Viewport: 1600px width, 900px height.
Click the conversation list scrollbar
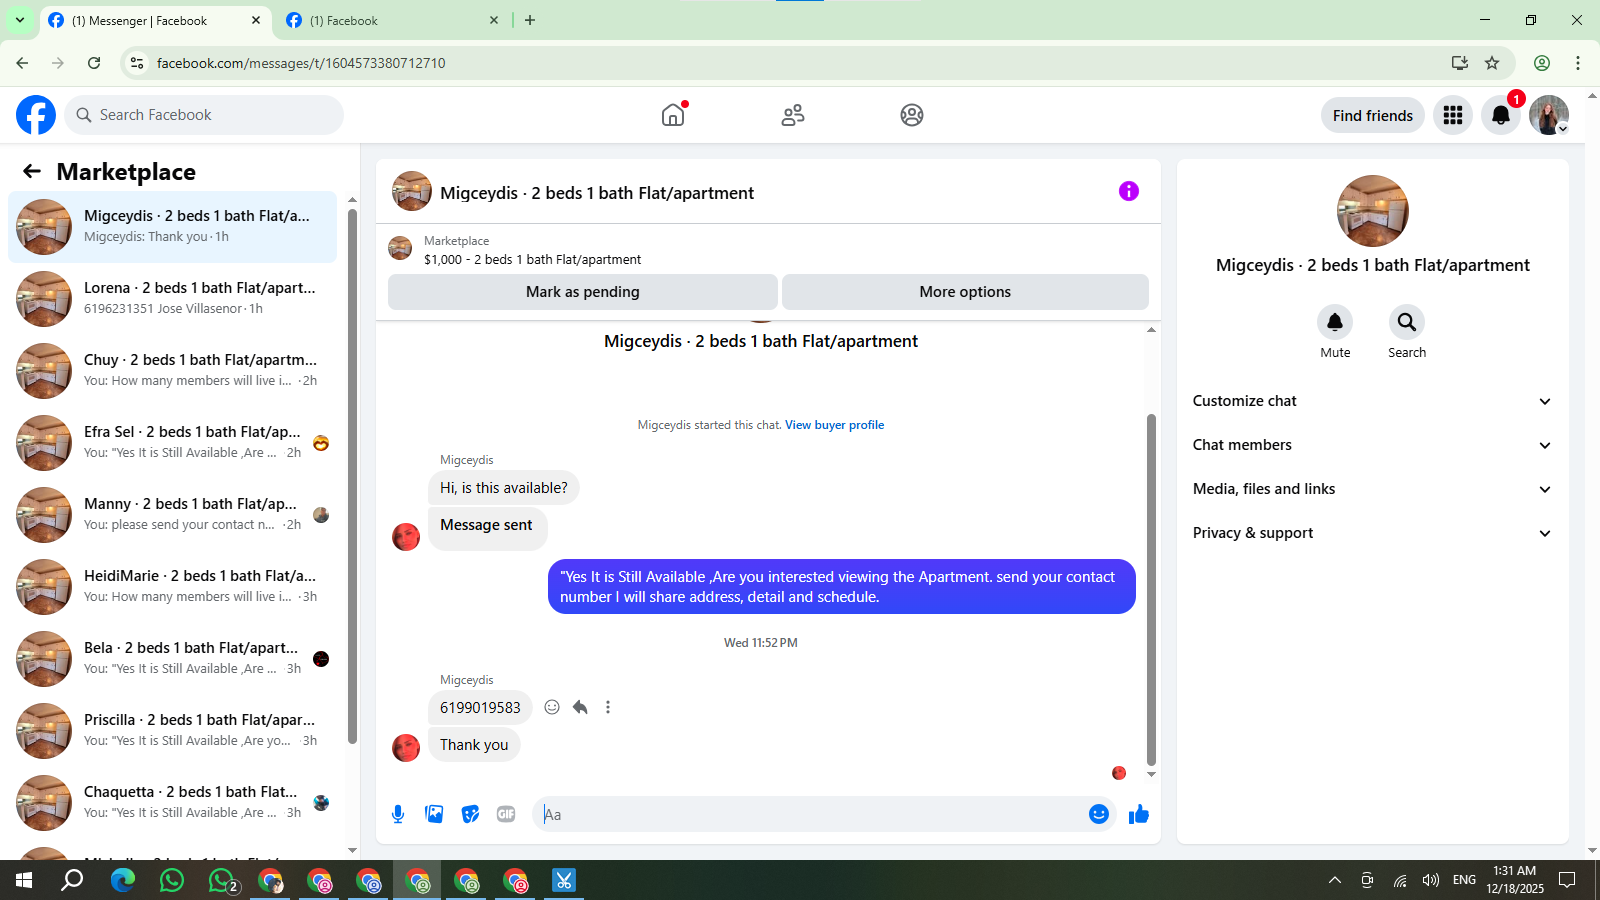(x=352, y=475)
